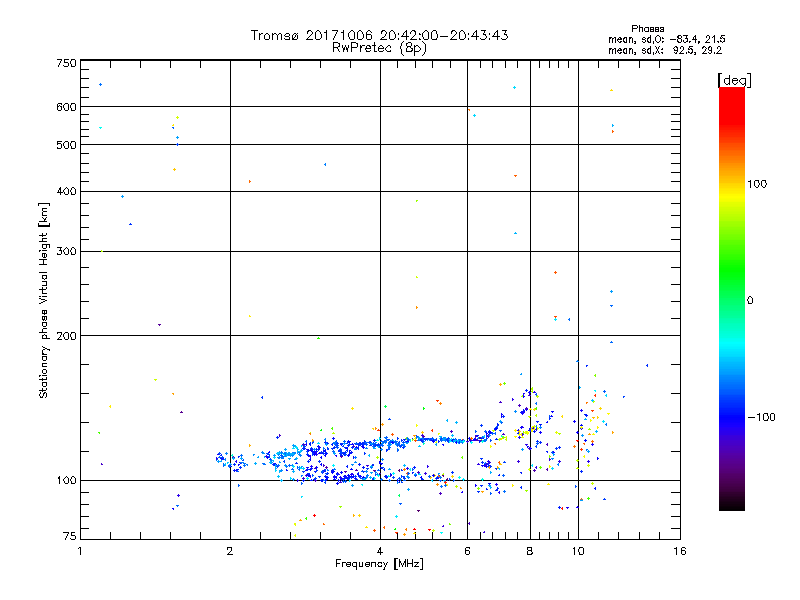Click the 'Phases' header at top right
The height and width of the screenshot is (600, 800).
(647, 29)
